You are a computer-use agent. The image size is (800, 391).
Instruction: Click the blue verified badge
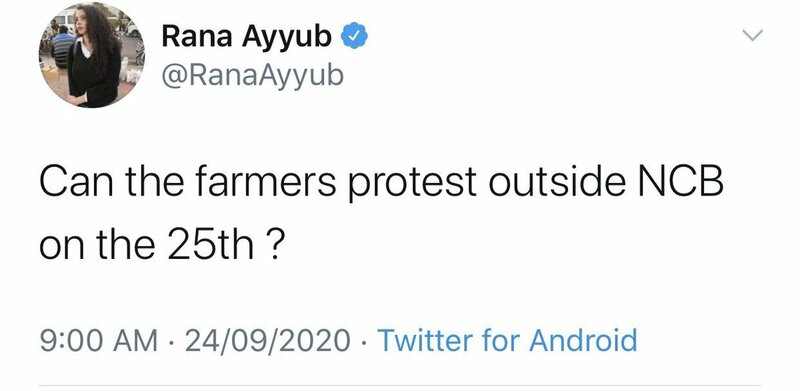pyautogui.click(x=355, y=37)
